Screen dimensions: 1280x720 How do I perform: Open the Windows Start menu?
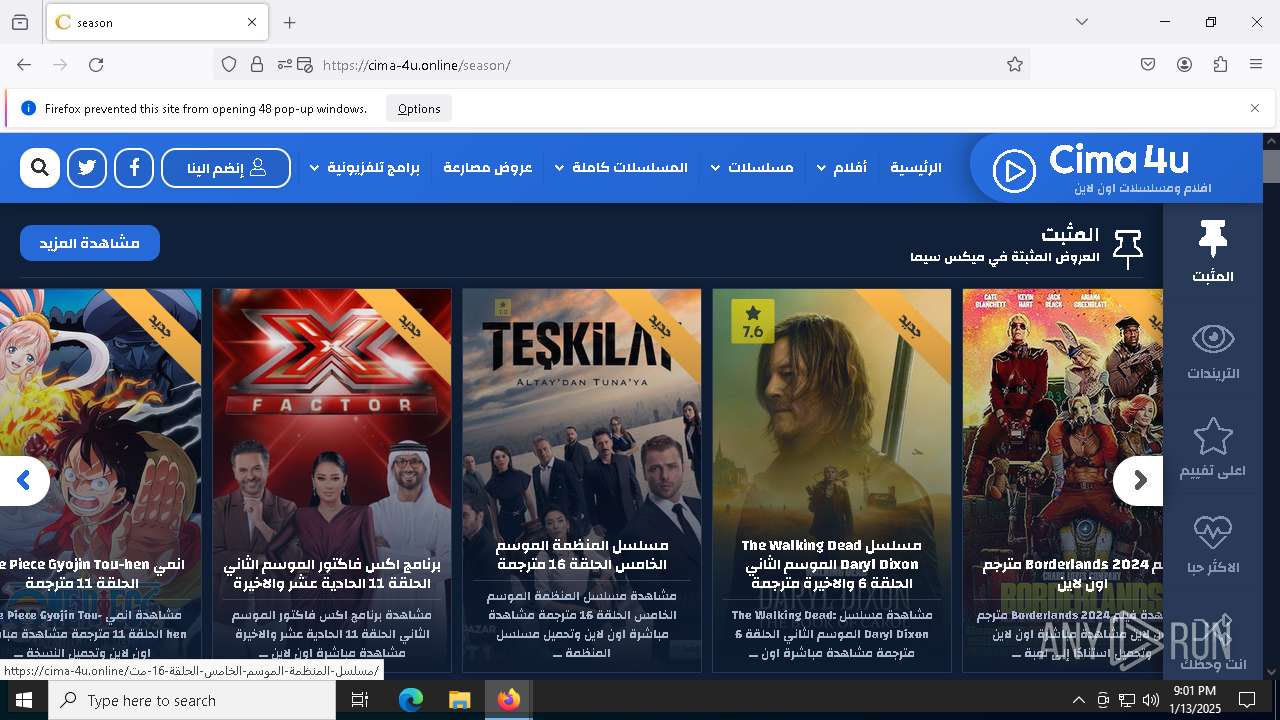(x=24, y=700)
